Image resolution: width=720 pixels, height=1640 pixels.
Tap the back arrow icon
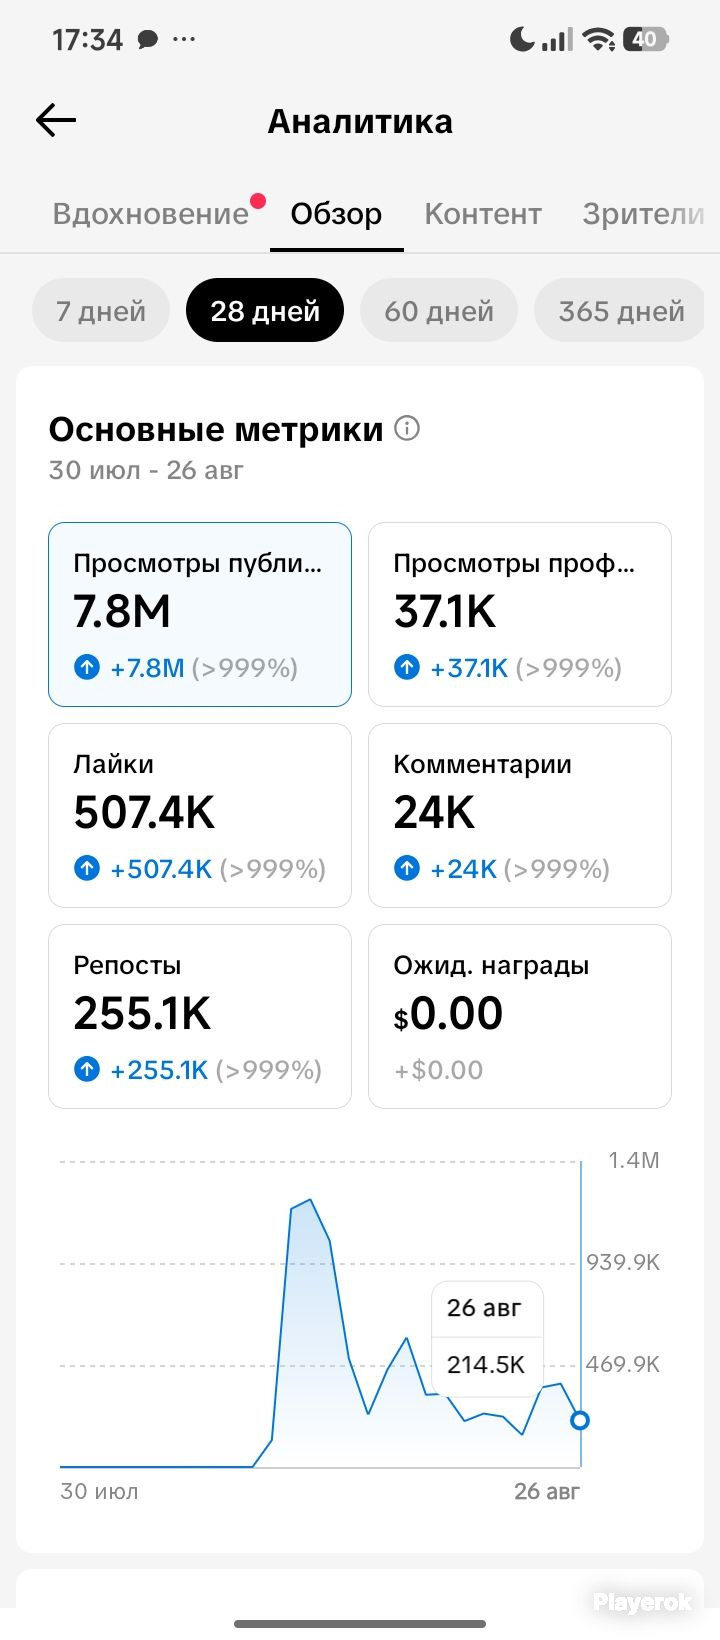coord(56,121)
